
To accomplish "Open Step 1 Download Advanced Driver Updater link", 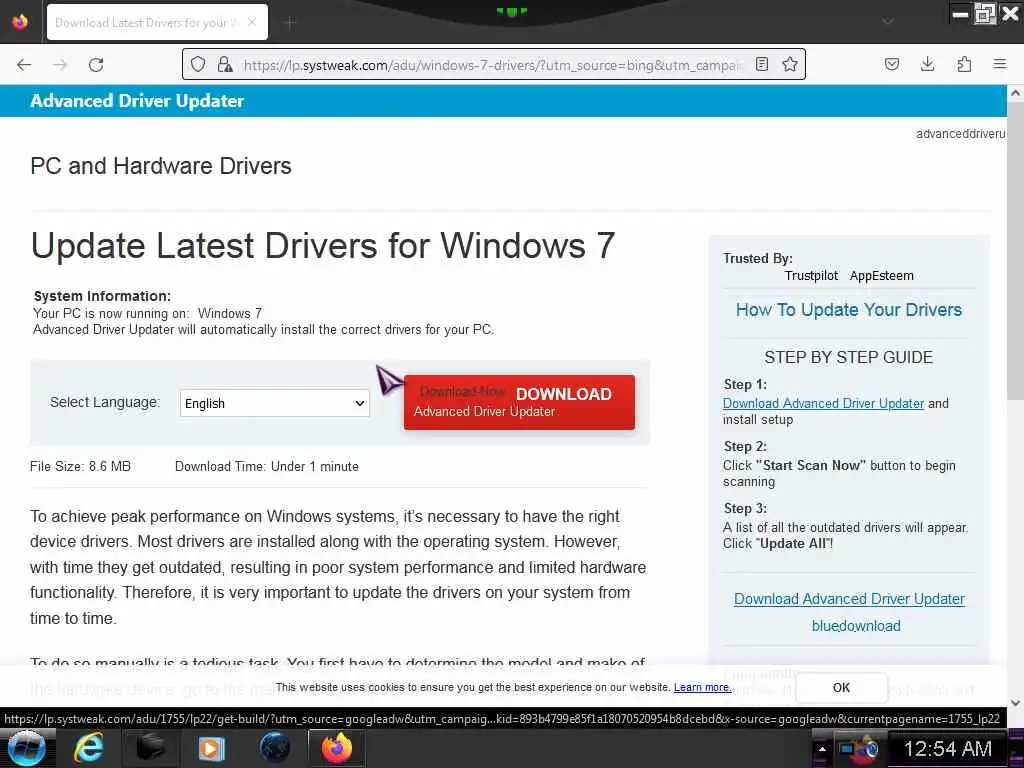I will coord(823,404).
